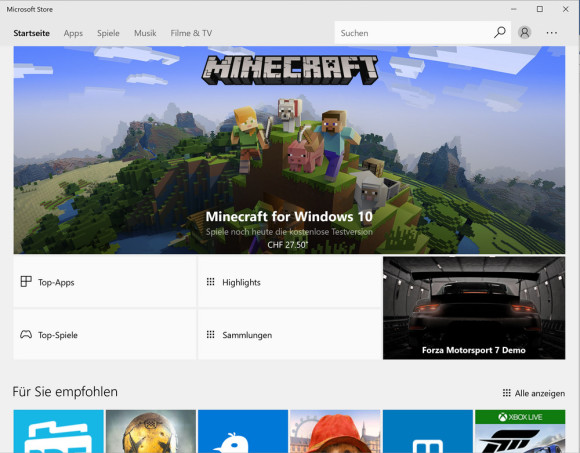The height and width of the screenshot is (453, 580).
Task: Maximize the Microsoft Store window
Action: [540, 9]
